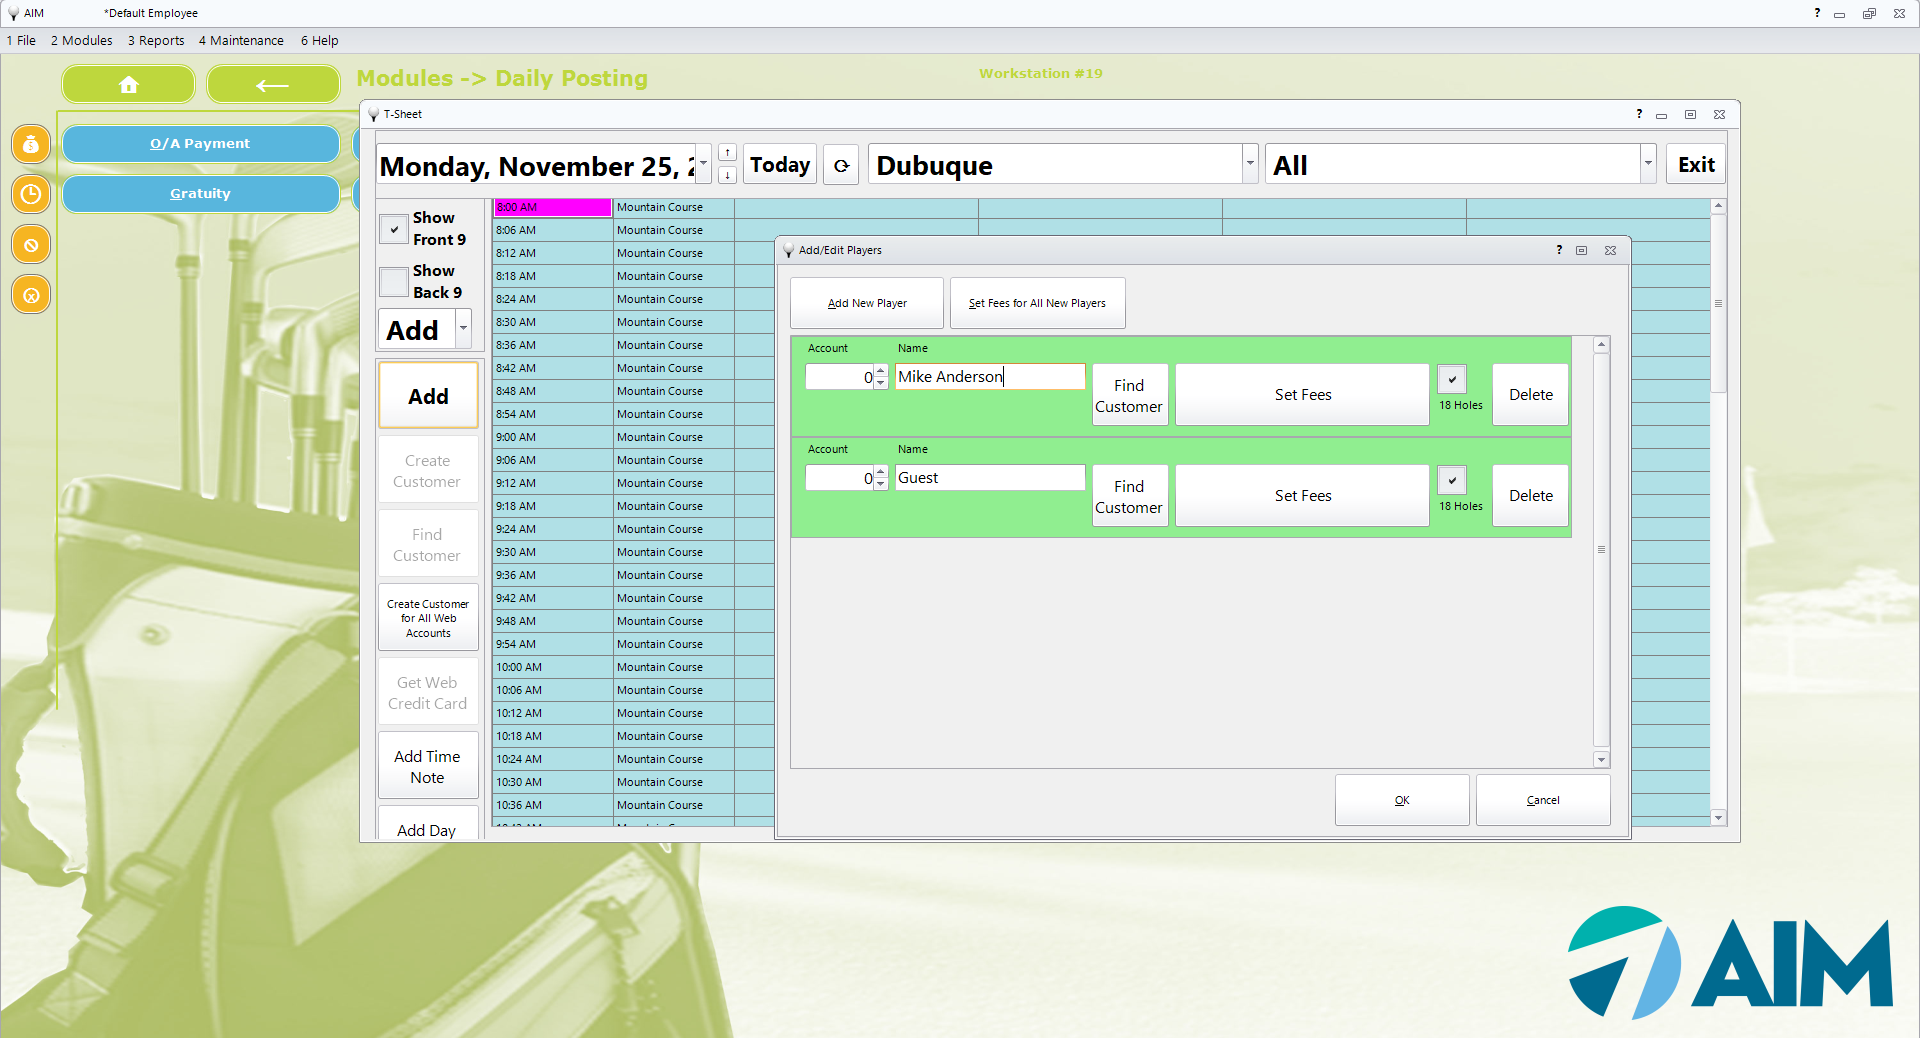
Task: Click the green back arrow icon
Action: [x=273, y=84]
